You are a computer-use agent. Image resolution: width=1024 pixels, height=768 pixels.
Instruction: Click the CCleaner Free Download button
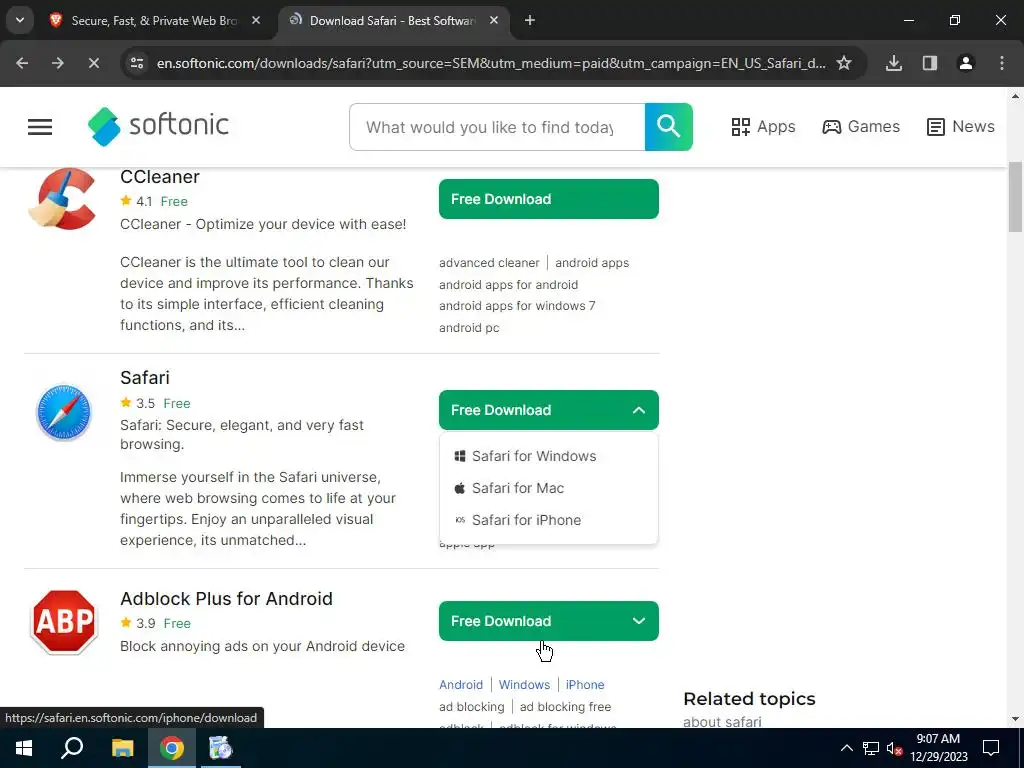[x=549, y=199]
